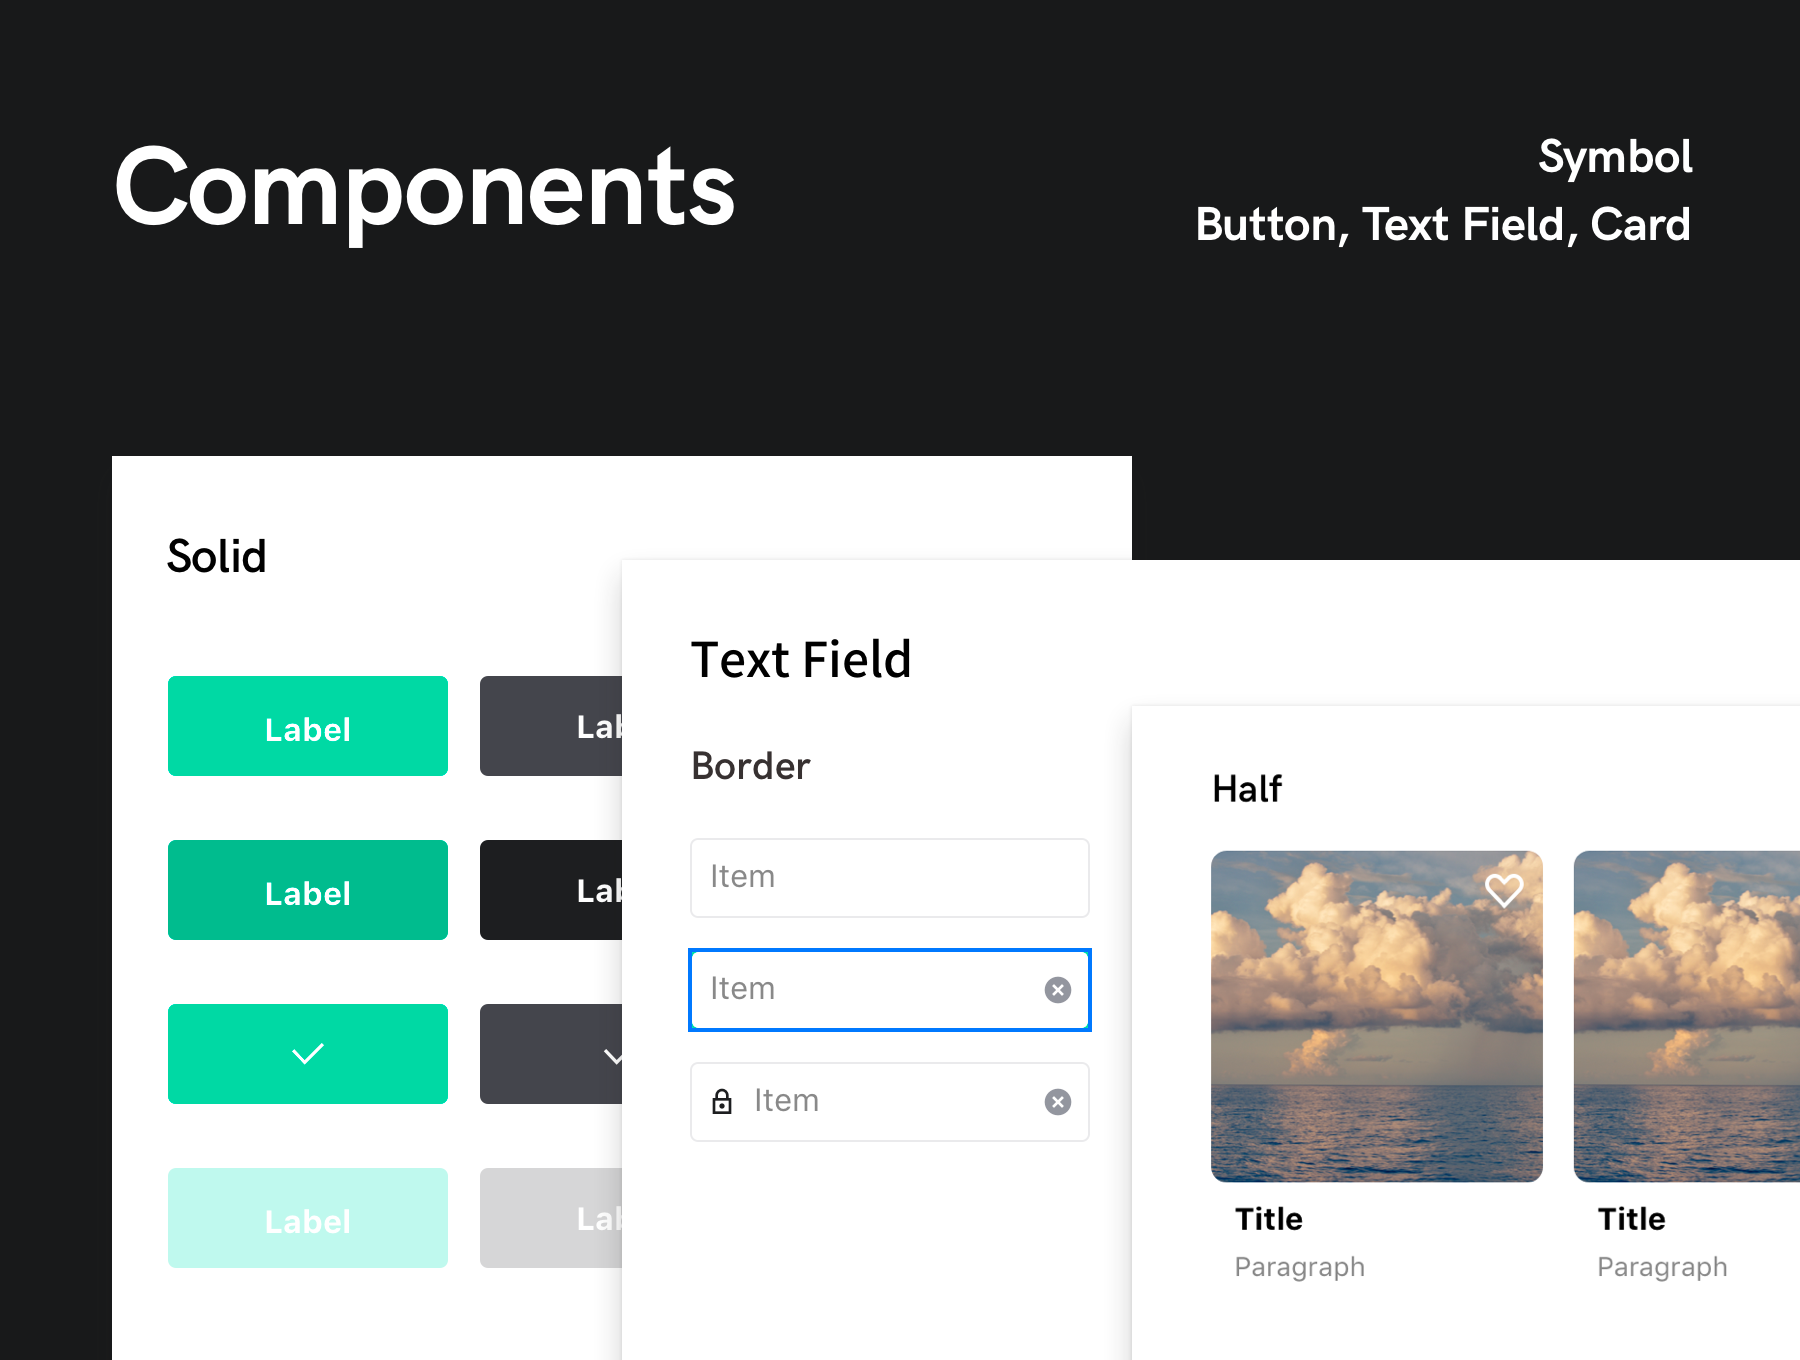1800x1360 pixels.
Task: Click the lock icon in text field
Action: [722, 1102]
